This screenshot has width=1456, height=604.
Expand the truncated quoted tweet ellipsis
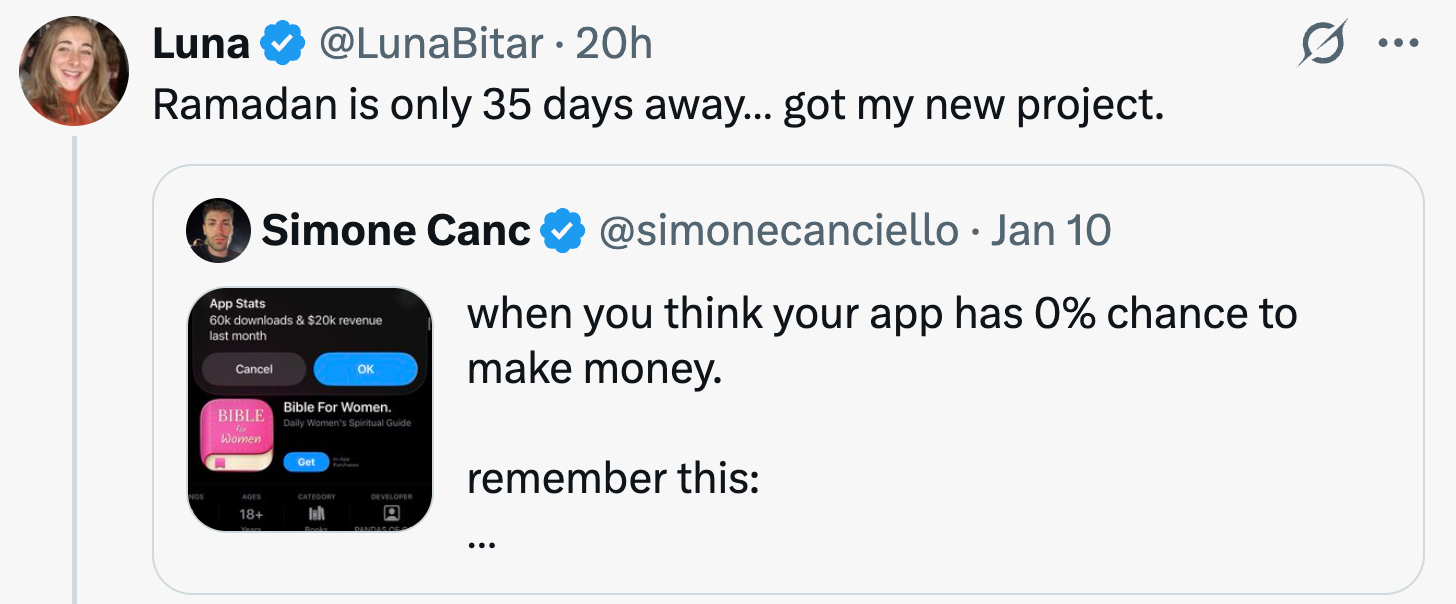482,542
